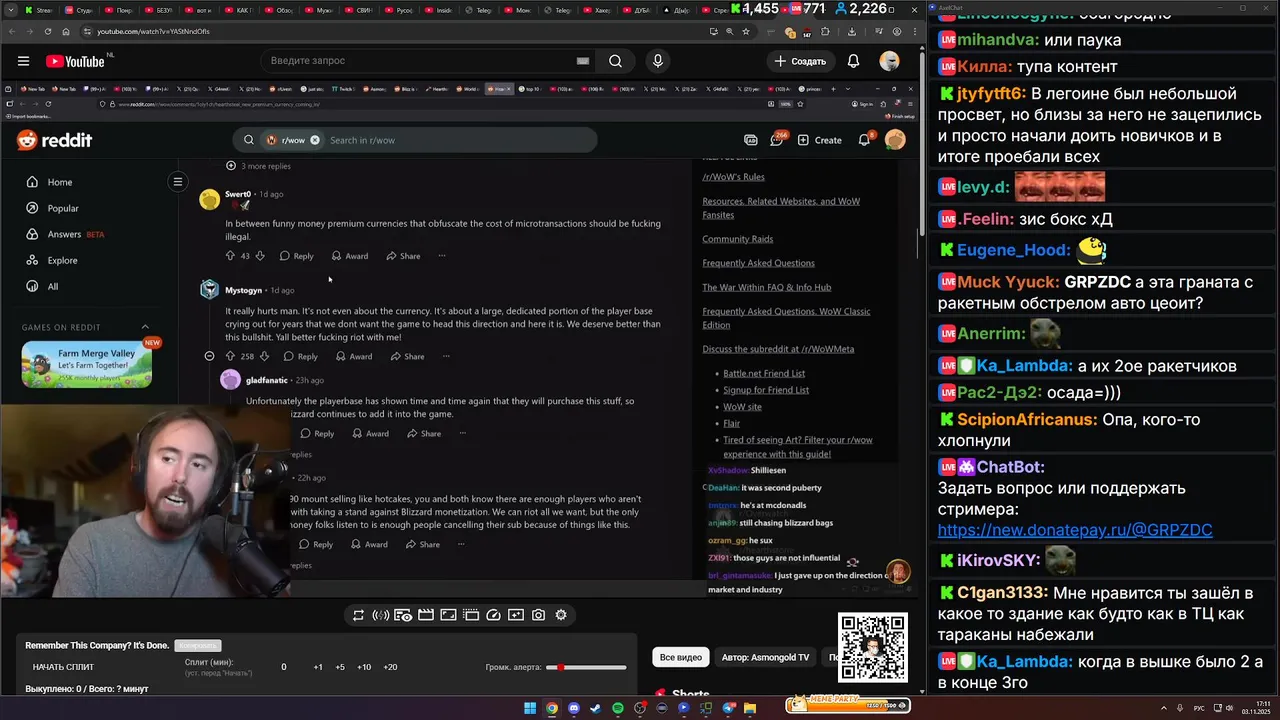Click the Reddit advertise icon beside chat
This screenshot has height=720, width=1280.
(x=750, y=140)
